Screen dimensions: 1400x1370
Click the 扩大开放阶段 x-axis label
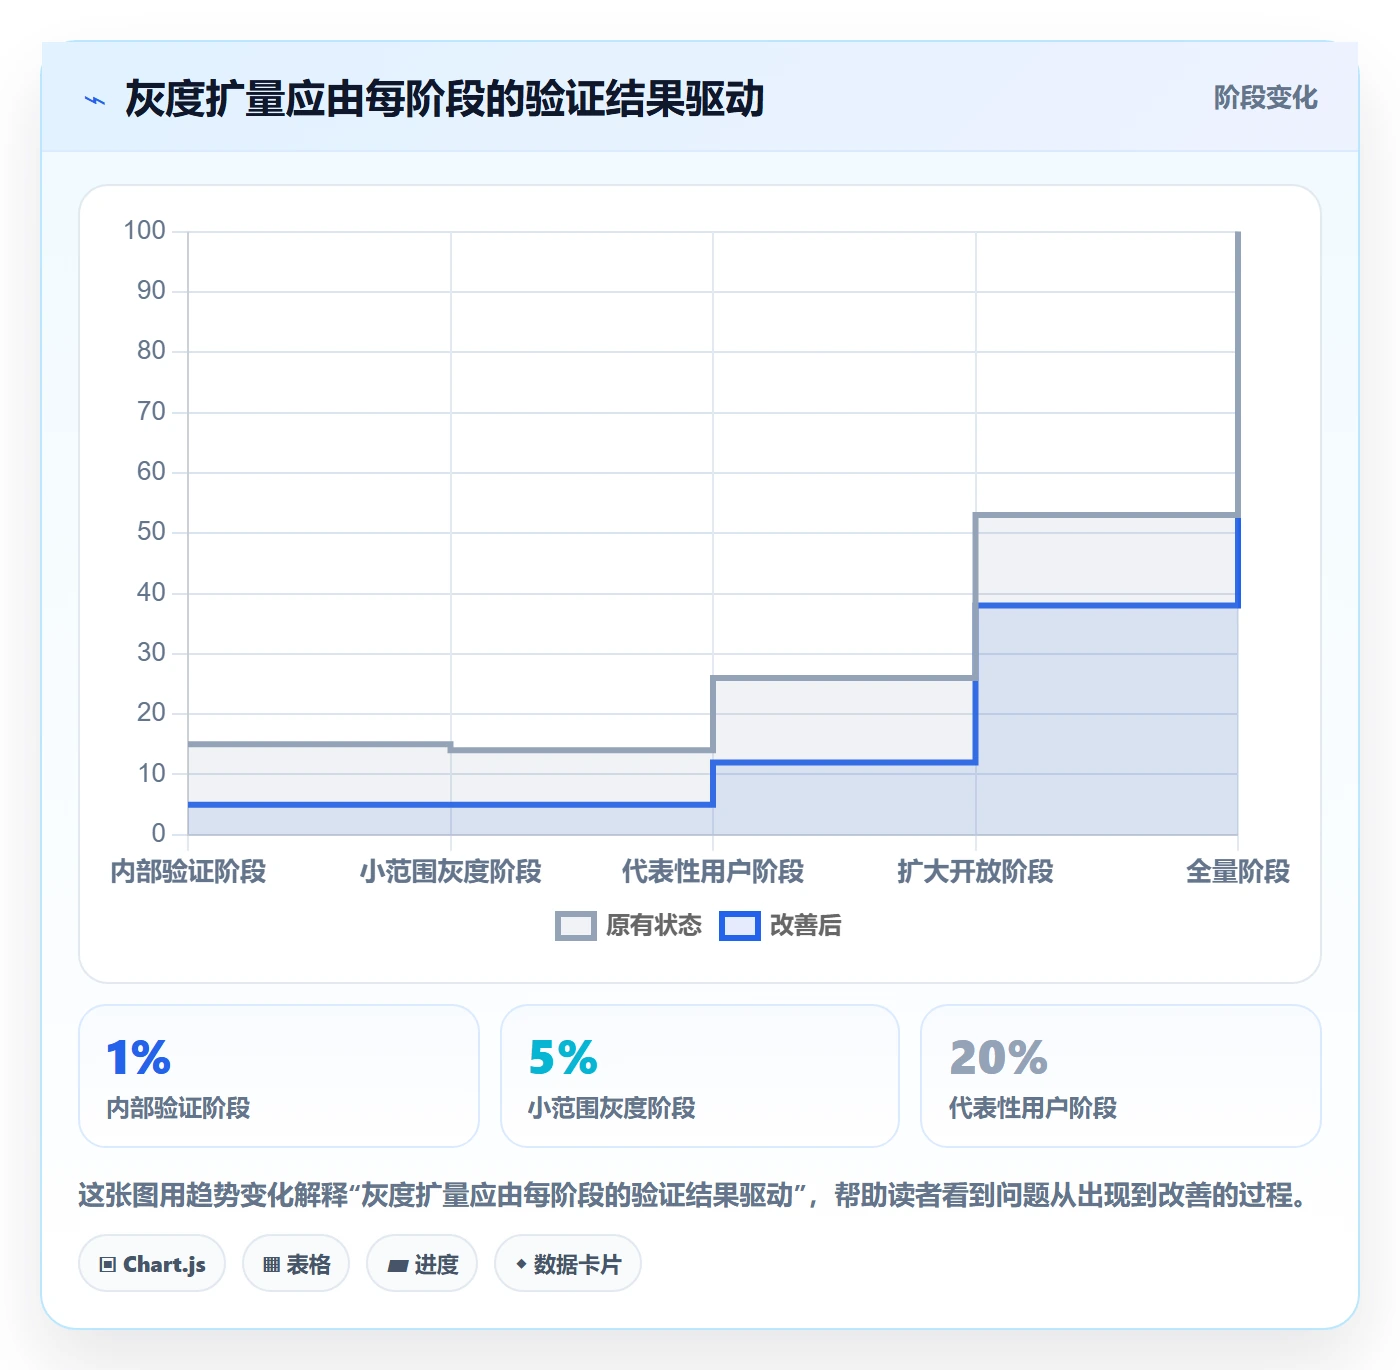tap(976, 872)
